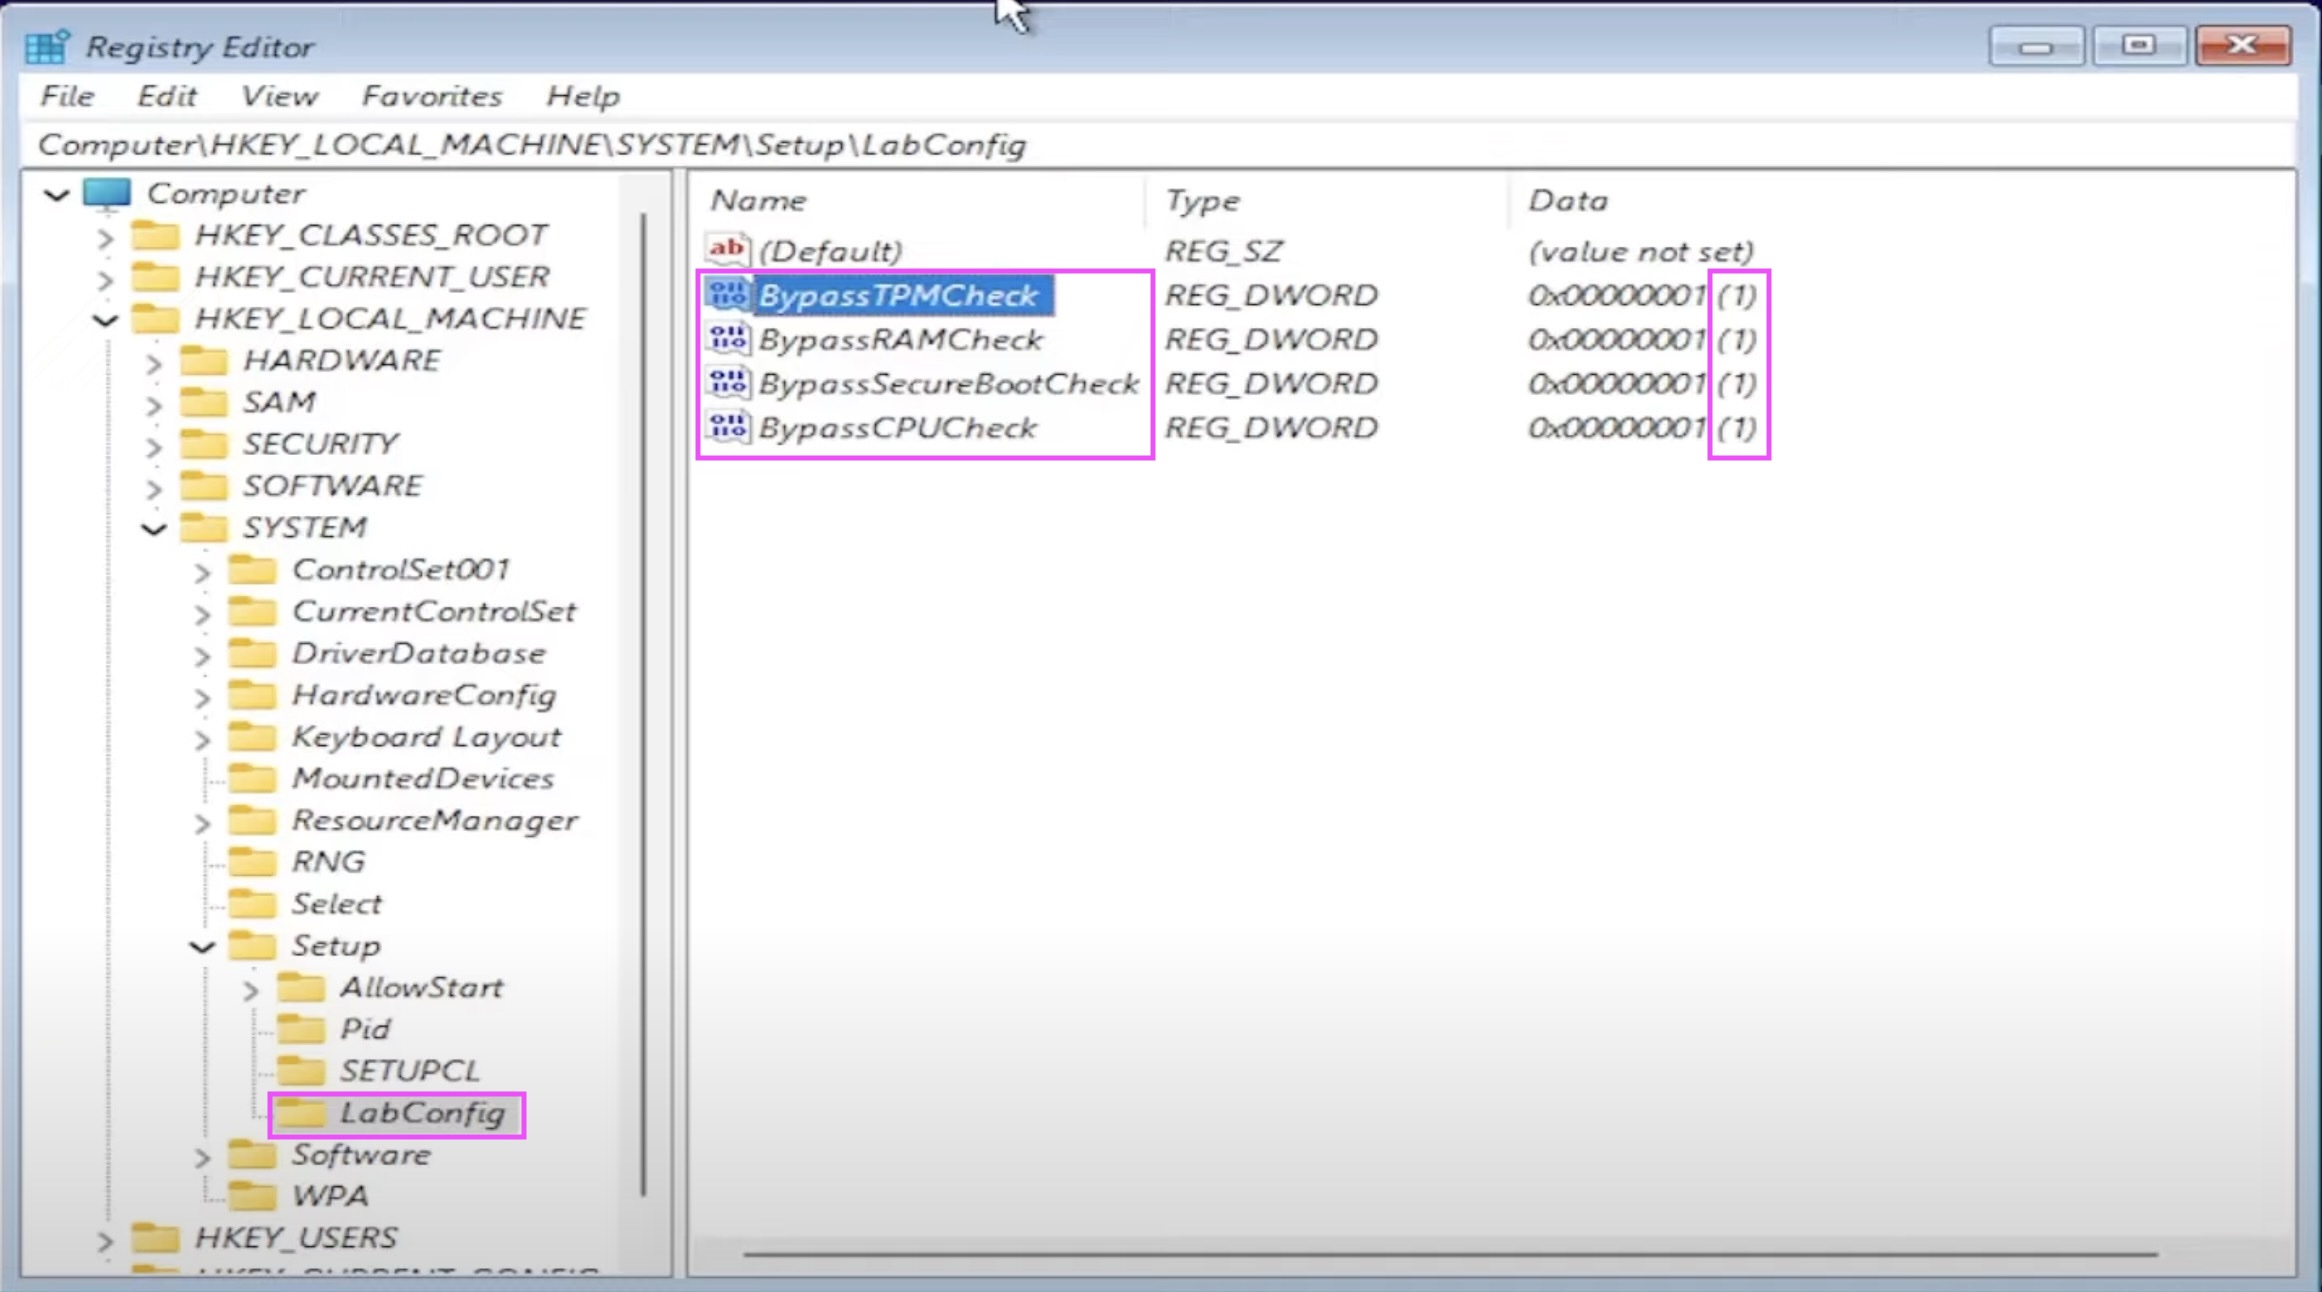
Task: Click the Name column header
Action: tap(757, 200)
